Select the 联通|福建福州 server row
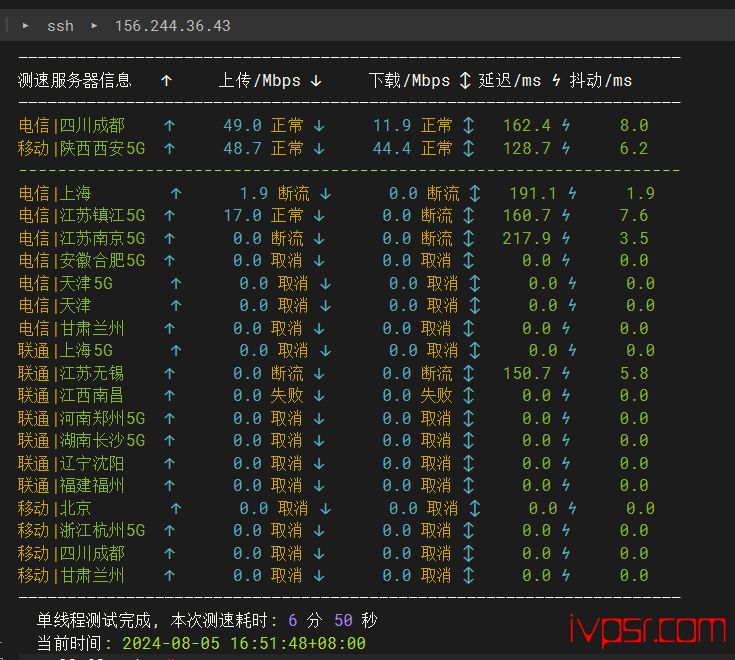The height and width of the screenshot is (660, 735). 333,486
